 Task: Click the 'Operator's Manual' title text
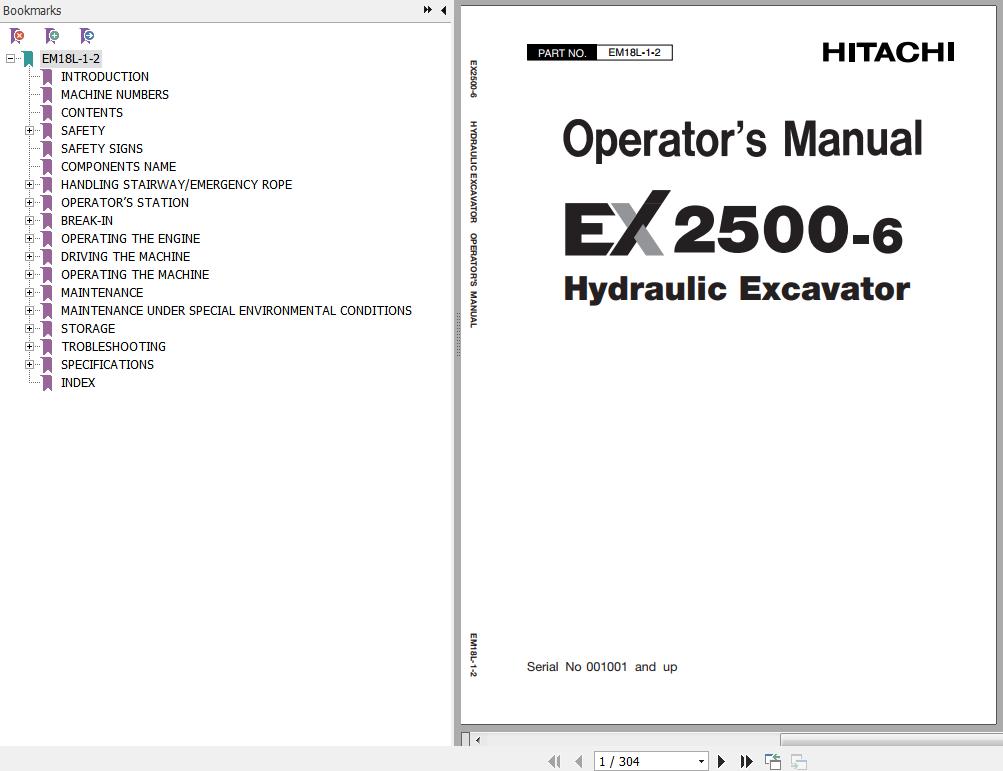pyautogui.click(x=743, y=138)
